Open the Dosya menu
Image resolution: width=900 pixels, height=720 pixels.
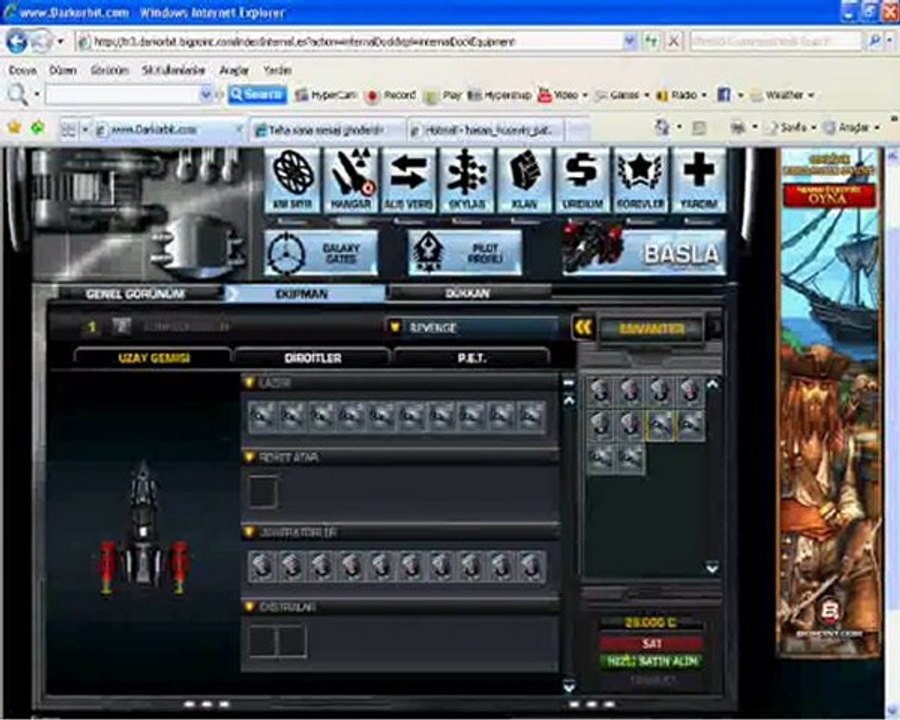tap(23, 70)
